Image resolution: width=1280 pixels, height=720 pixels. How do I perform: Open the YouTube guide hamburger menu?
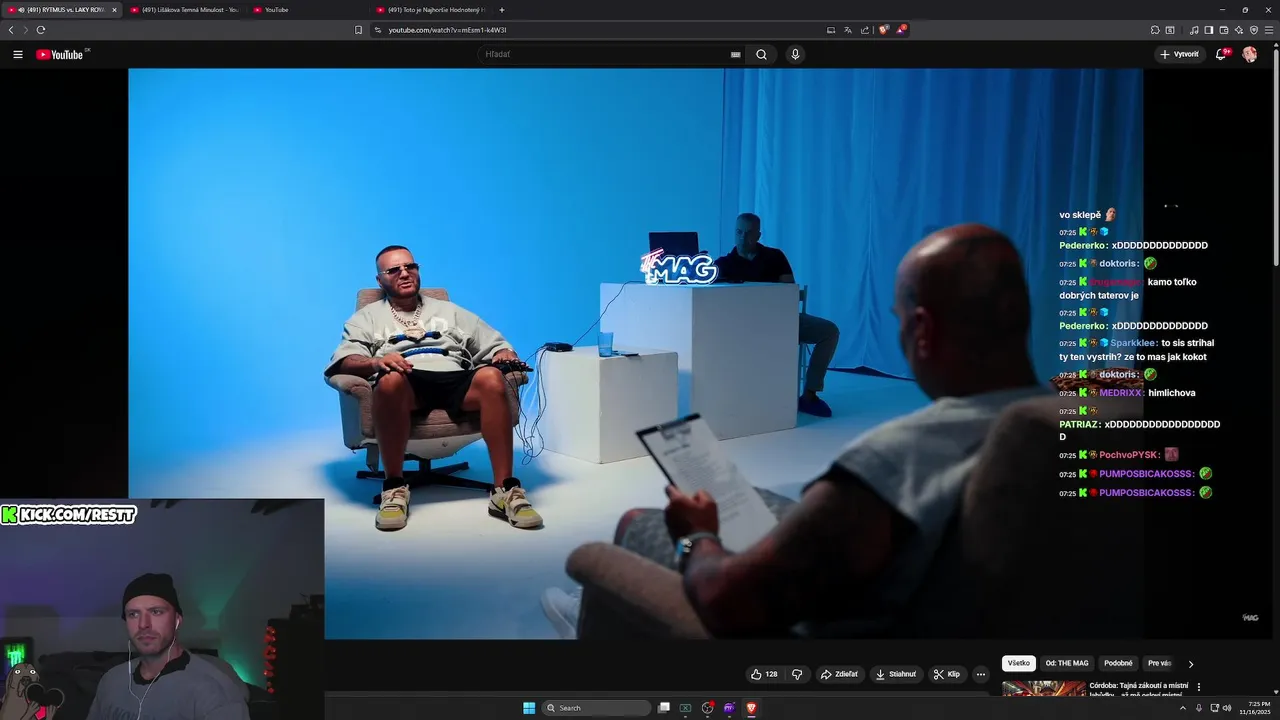(17, 54)
